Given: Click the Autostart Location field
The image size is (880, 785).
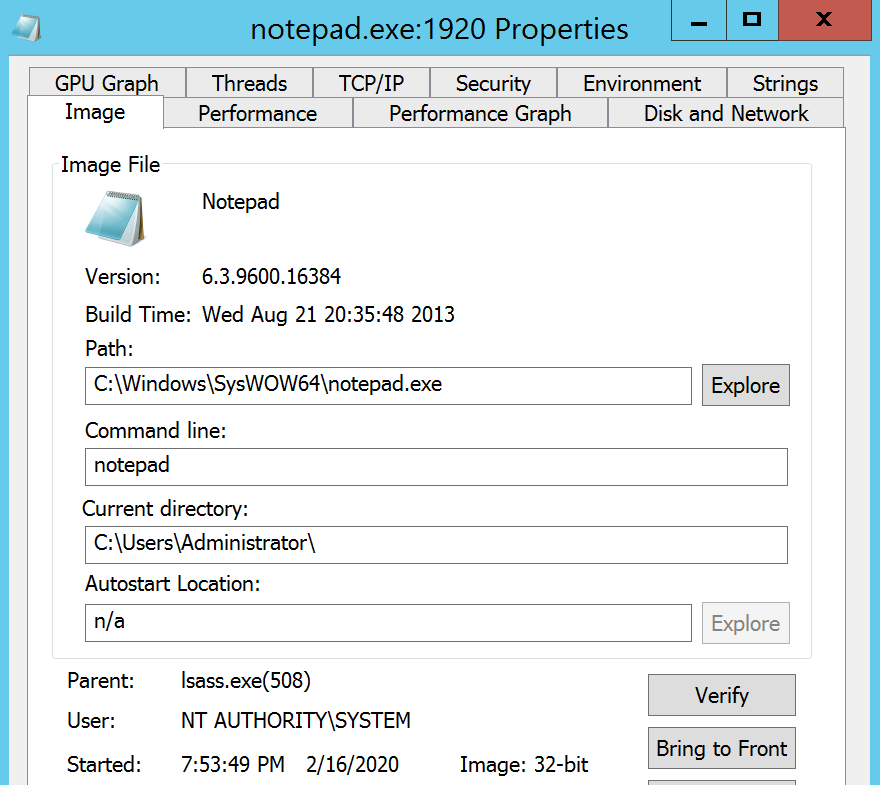Looking at the screenshot, I should 388,622.
